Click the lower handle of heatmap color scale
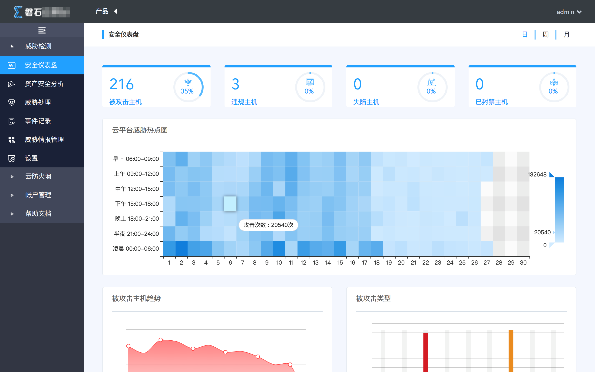Screen dimensions: 595x372 (551, 245)
